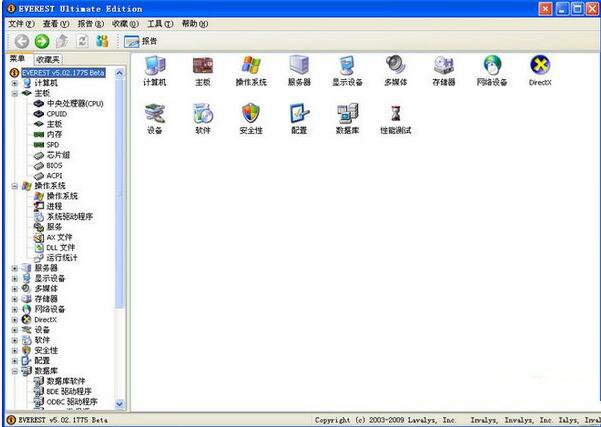
Task: Open the 帮助 menu
Action: [x=195, y=24]
